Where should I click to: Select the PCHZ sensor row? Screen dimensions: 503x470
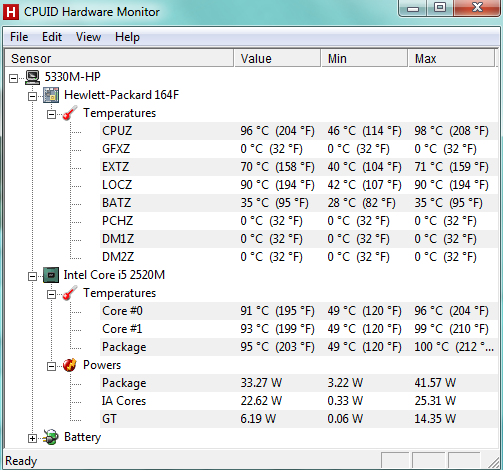(298, 221)
